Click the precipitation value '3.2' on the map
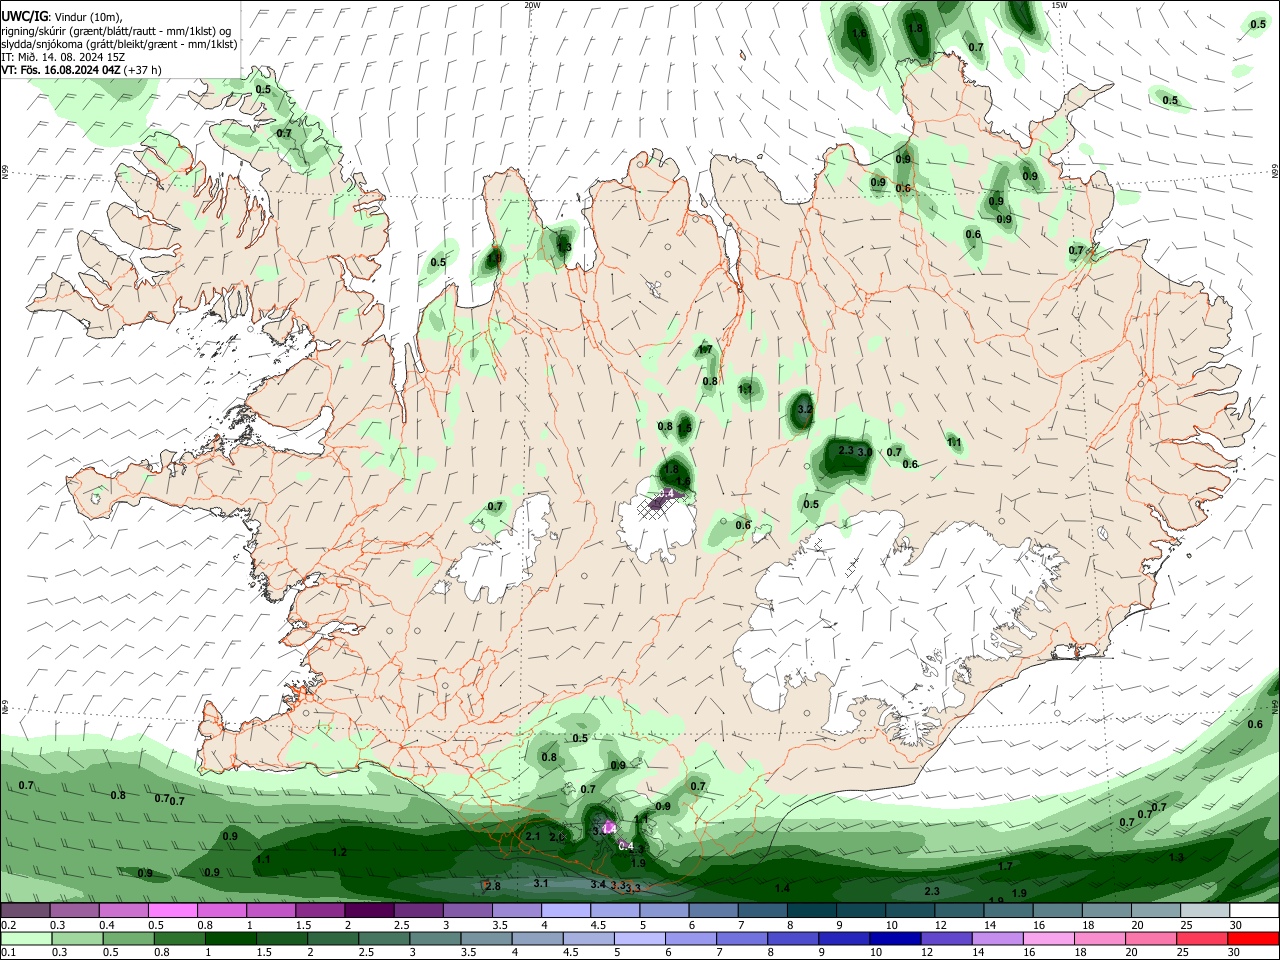 coord(804,410)
